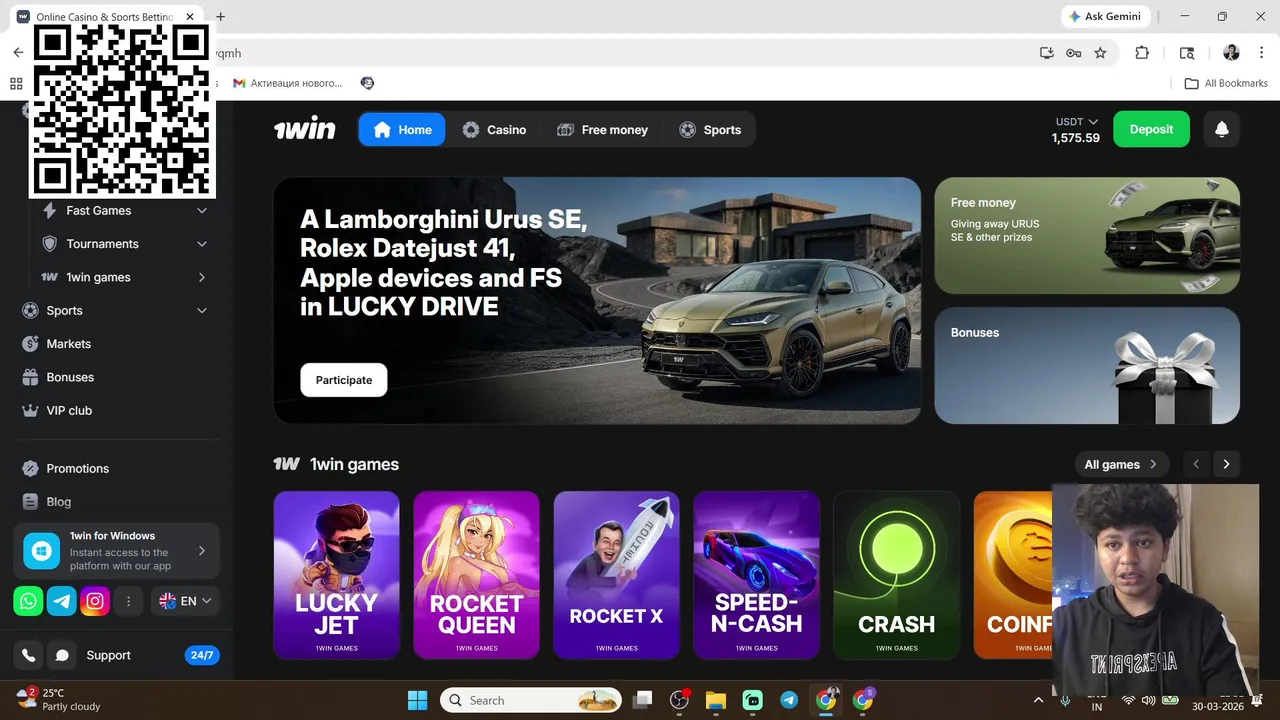The height and width of the screenshot is (720, 1280).
Task: Open saved passwords key icon
Action: (1074, 53)
